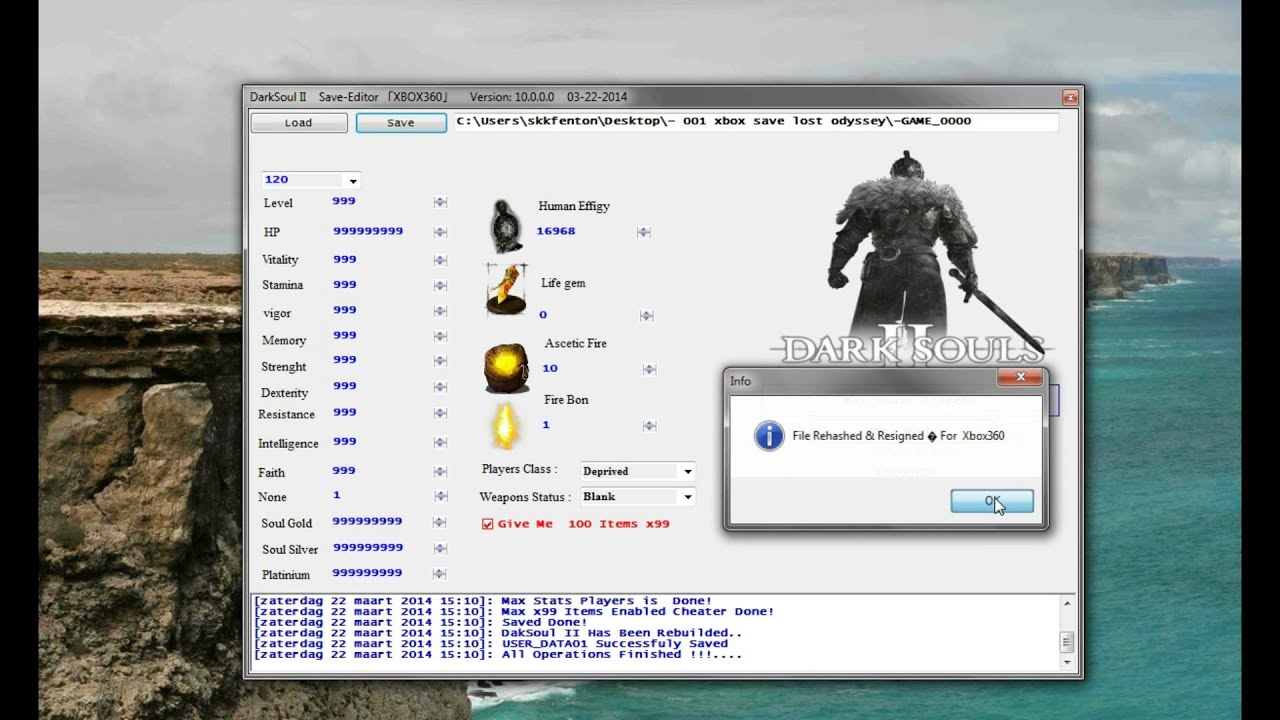This screenshot has width=1280, height=720.
Task: Confirm the Info dialog with OK
Action: (992, 501)
